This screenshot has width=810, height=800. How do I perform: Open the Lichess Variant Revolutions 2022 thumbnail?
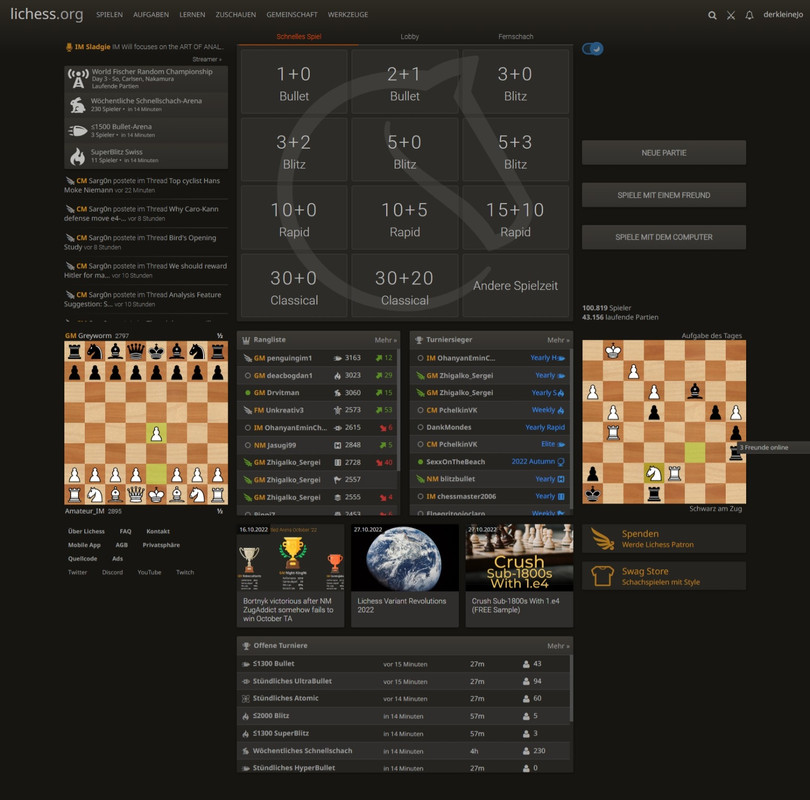(404, 558)
